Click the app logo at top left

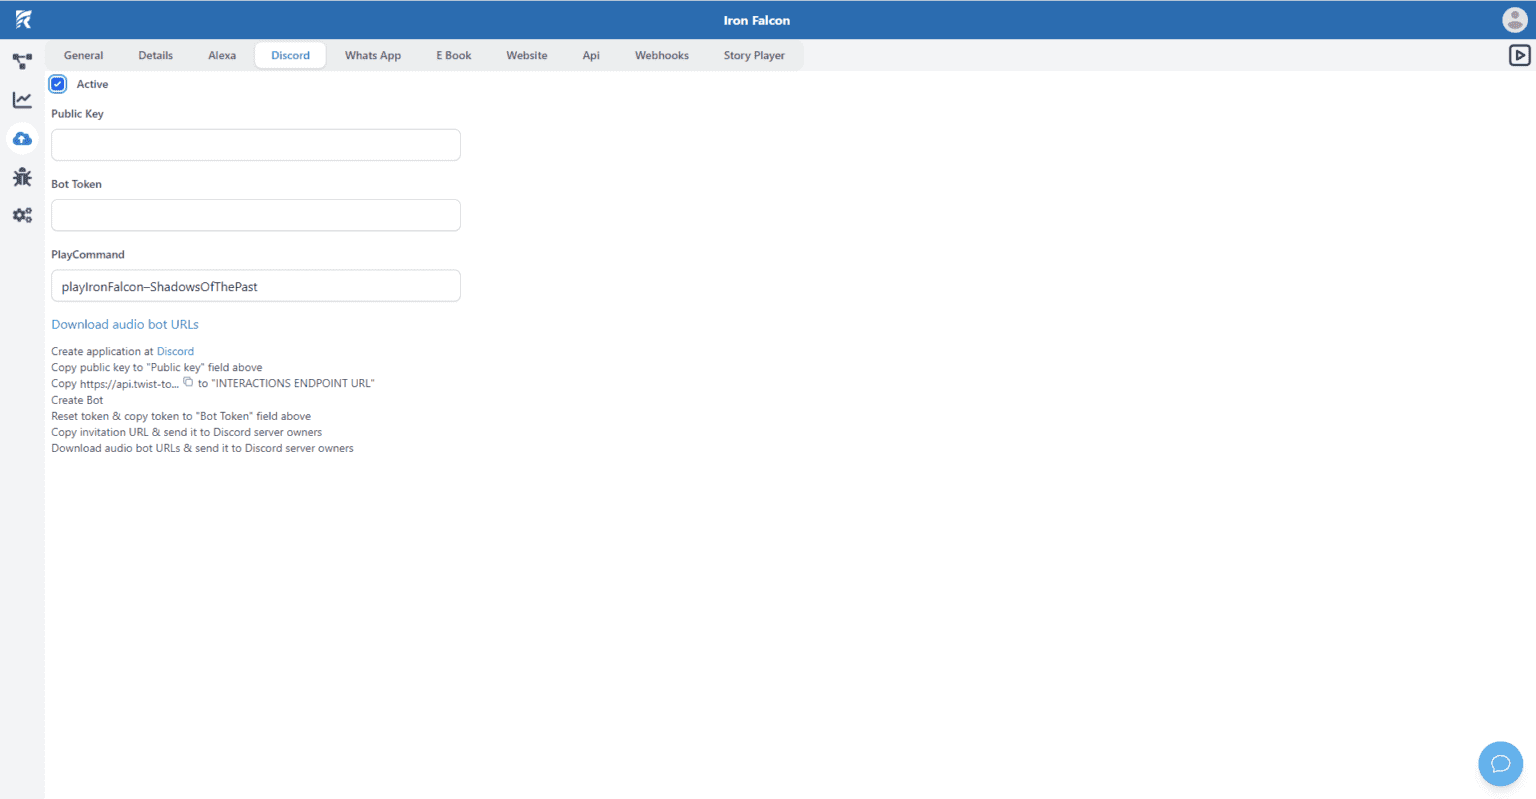coord(22,19)
